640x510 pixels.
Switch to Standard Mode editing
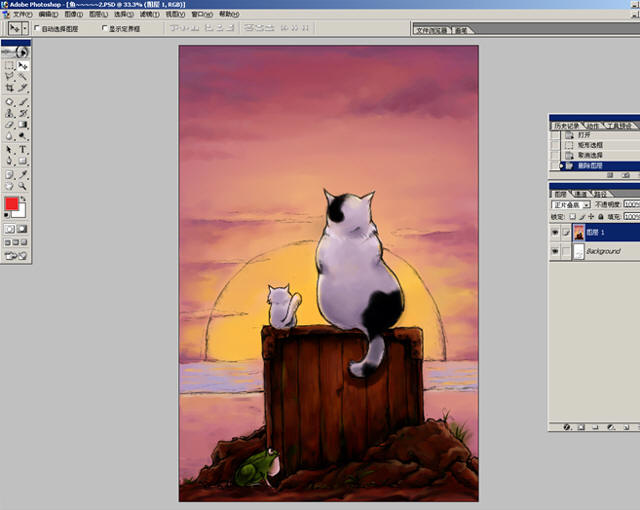(x=10, y=229)
